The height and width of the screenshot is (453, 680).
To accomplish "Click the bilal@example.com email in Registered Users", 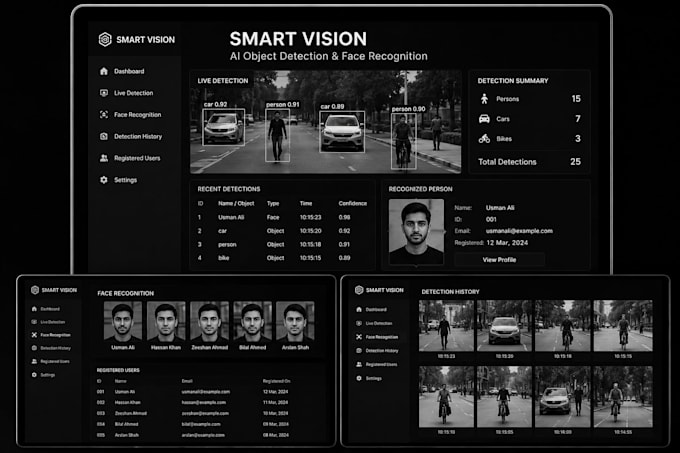I will [x=201, y=424].
